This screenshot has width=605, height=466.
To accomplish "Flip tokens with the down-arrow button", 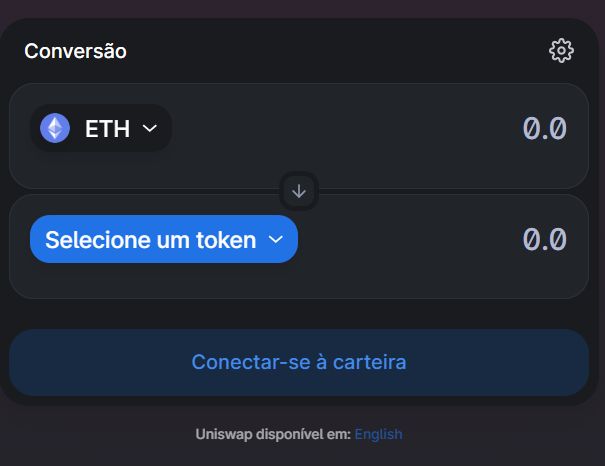I will coord(299,191).
